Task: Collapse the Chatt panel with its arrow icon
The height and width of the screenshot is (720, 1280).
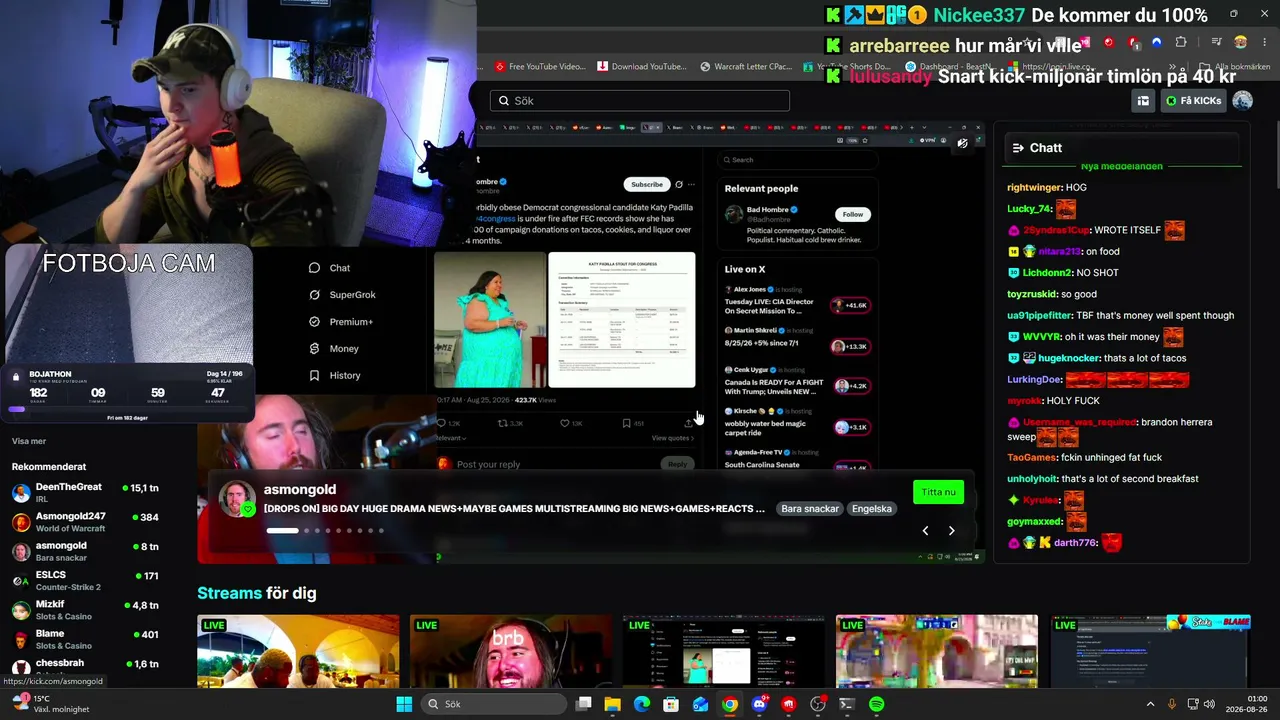Action: (x=1018, y=148)
